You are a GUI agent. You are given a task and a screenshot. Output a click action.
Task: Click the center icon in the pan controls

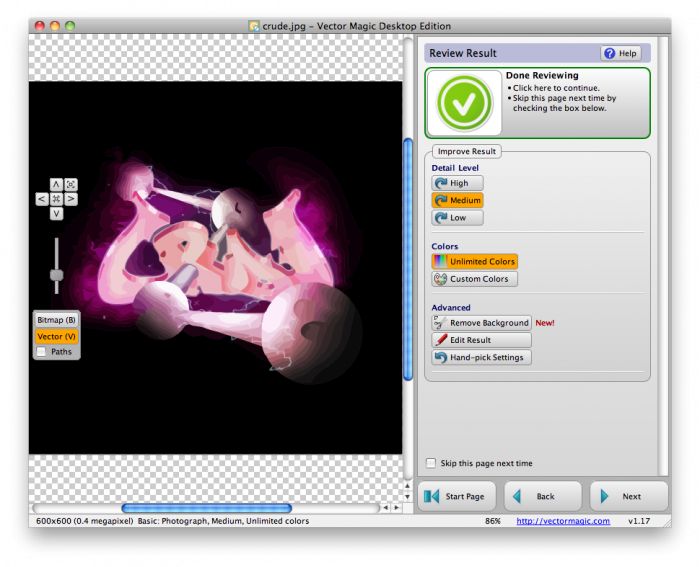56,199
